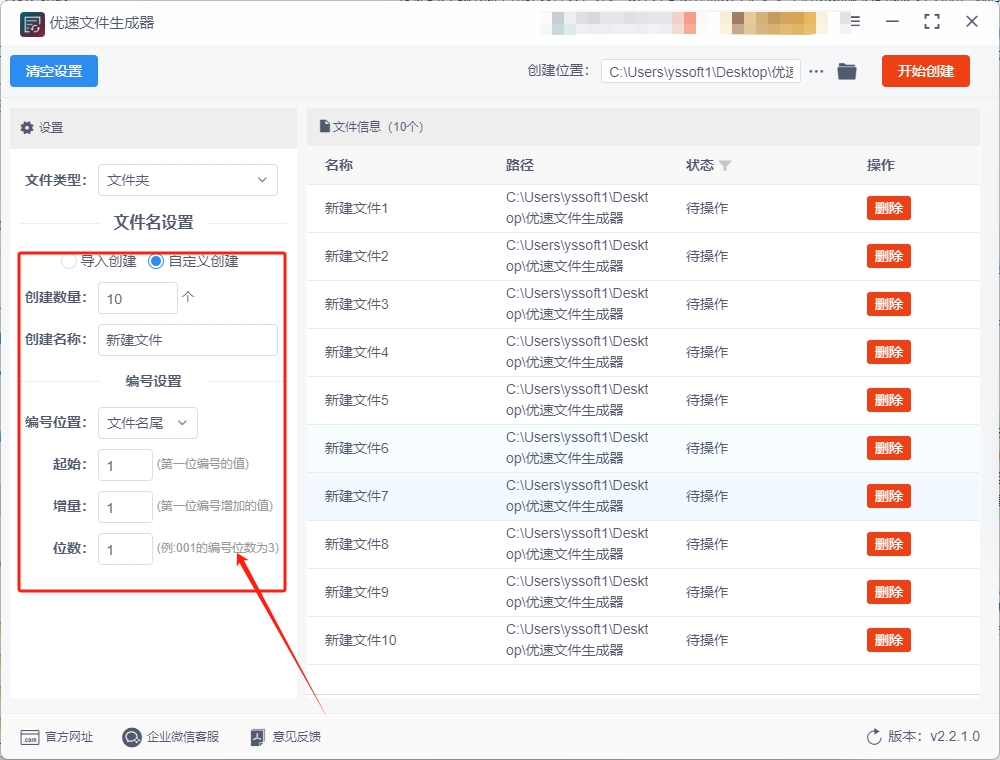Click the official website icon in footer
The image size is (1000, 760).
coord(30,737)
